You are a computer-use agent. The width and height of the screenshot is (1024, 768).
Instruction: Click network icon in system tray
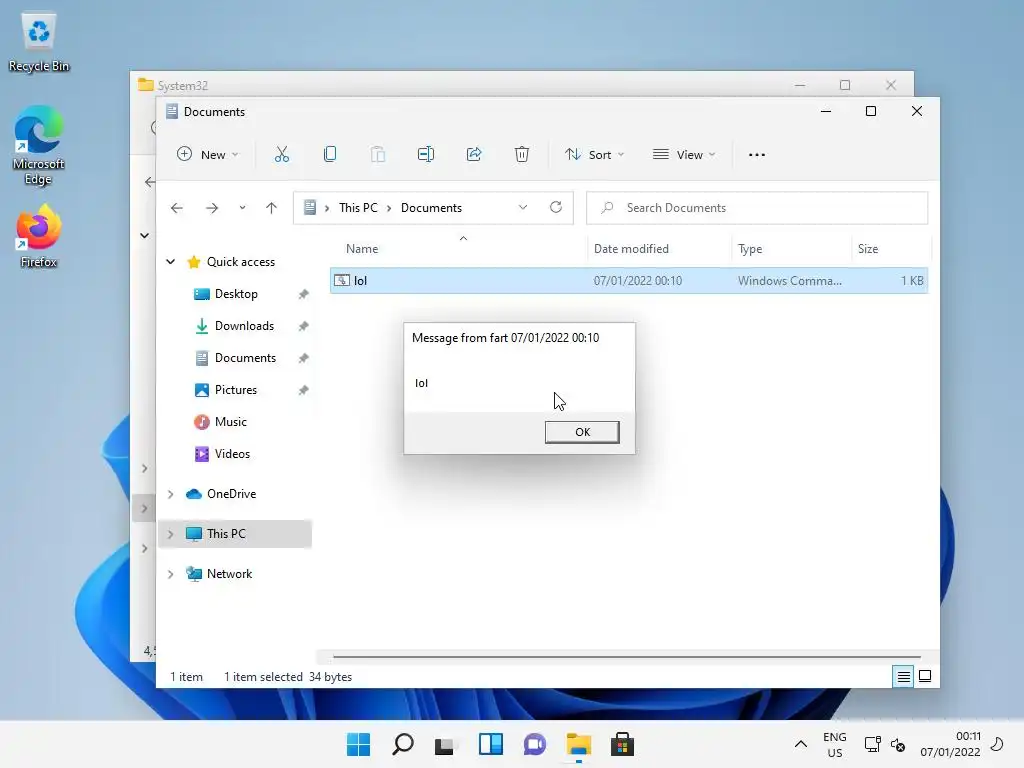pos(872,744)
